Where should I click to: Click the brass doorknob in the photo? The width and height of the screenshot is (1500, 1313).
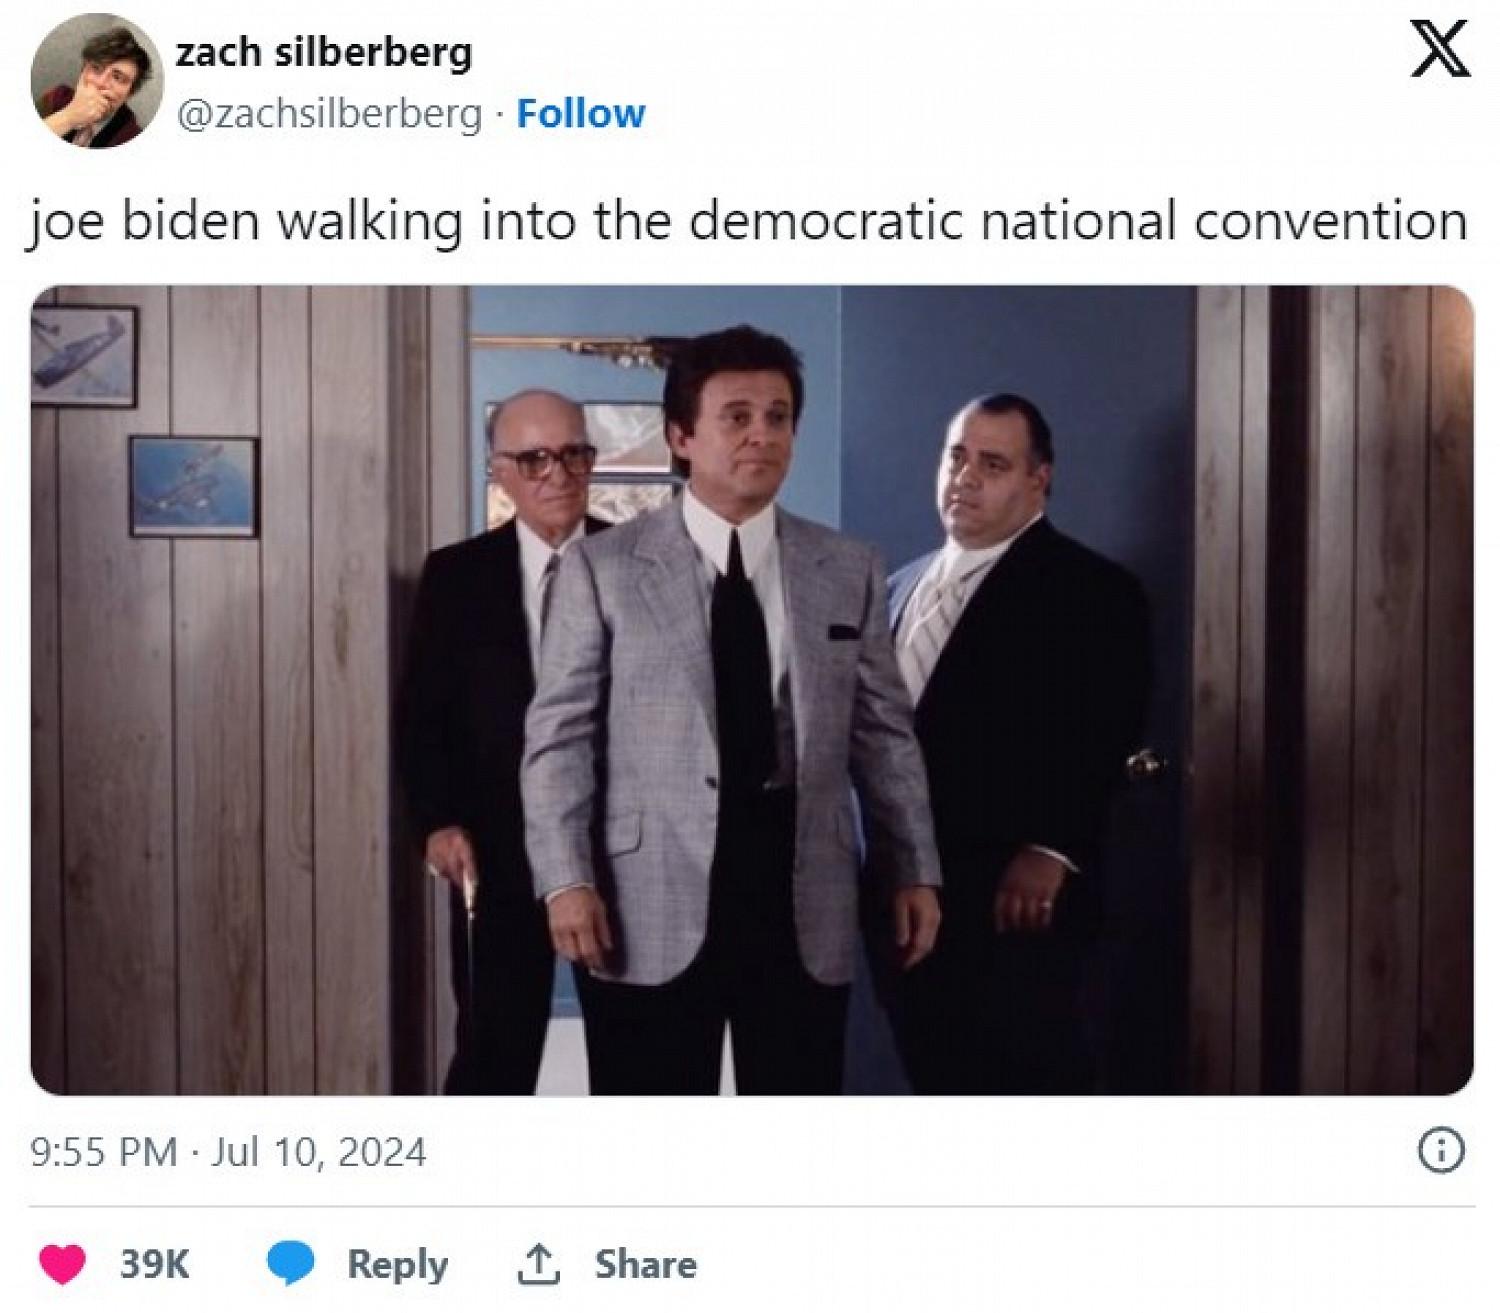[1146, 765]
